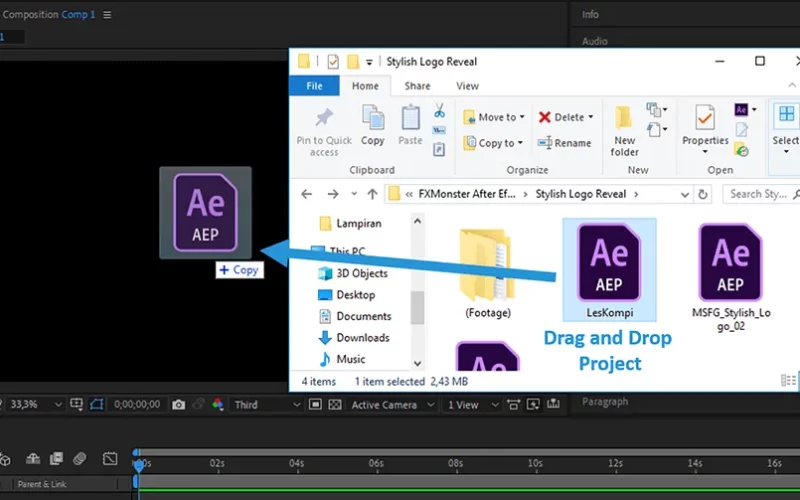The width and height of the screenshot is (800, 500).
Task: Toggle Fast Previews icon in viewer
Action: pyautogui.click(x=533, y=405)
